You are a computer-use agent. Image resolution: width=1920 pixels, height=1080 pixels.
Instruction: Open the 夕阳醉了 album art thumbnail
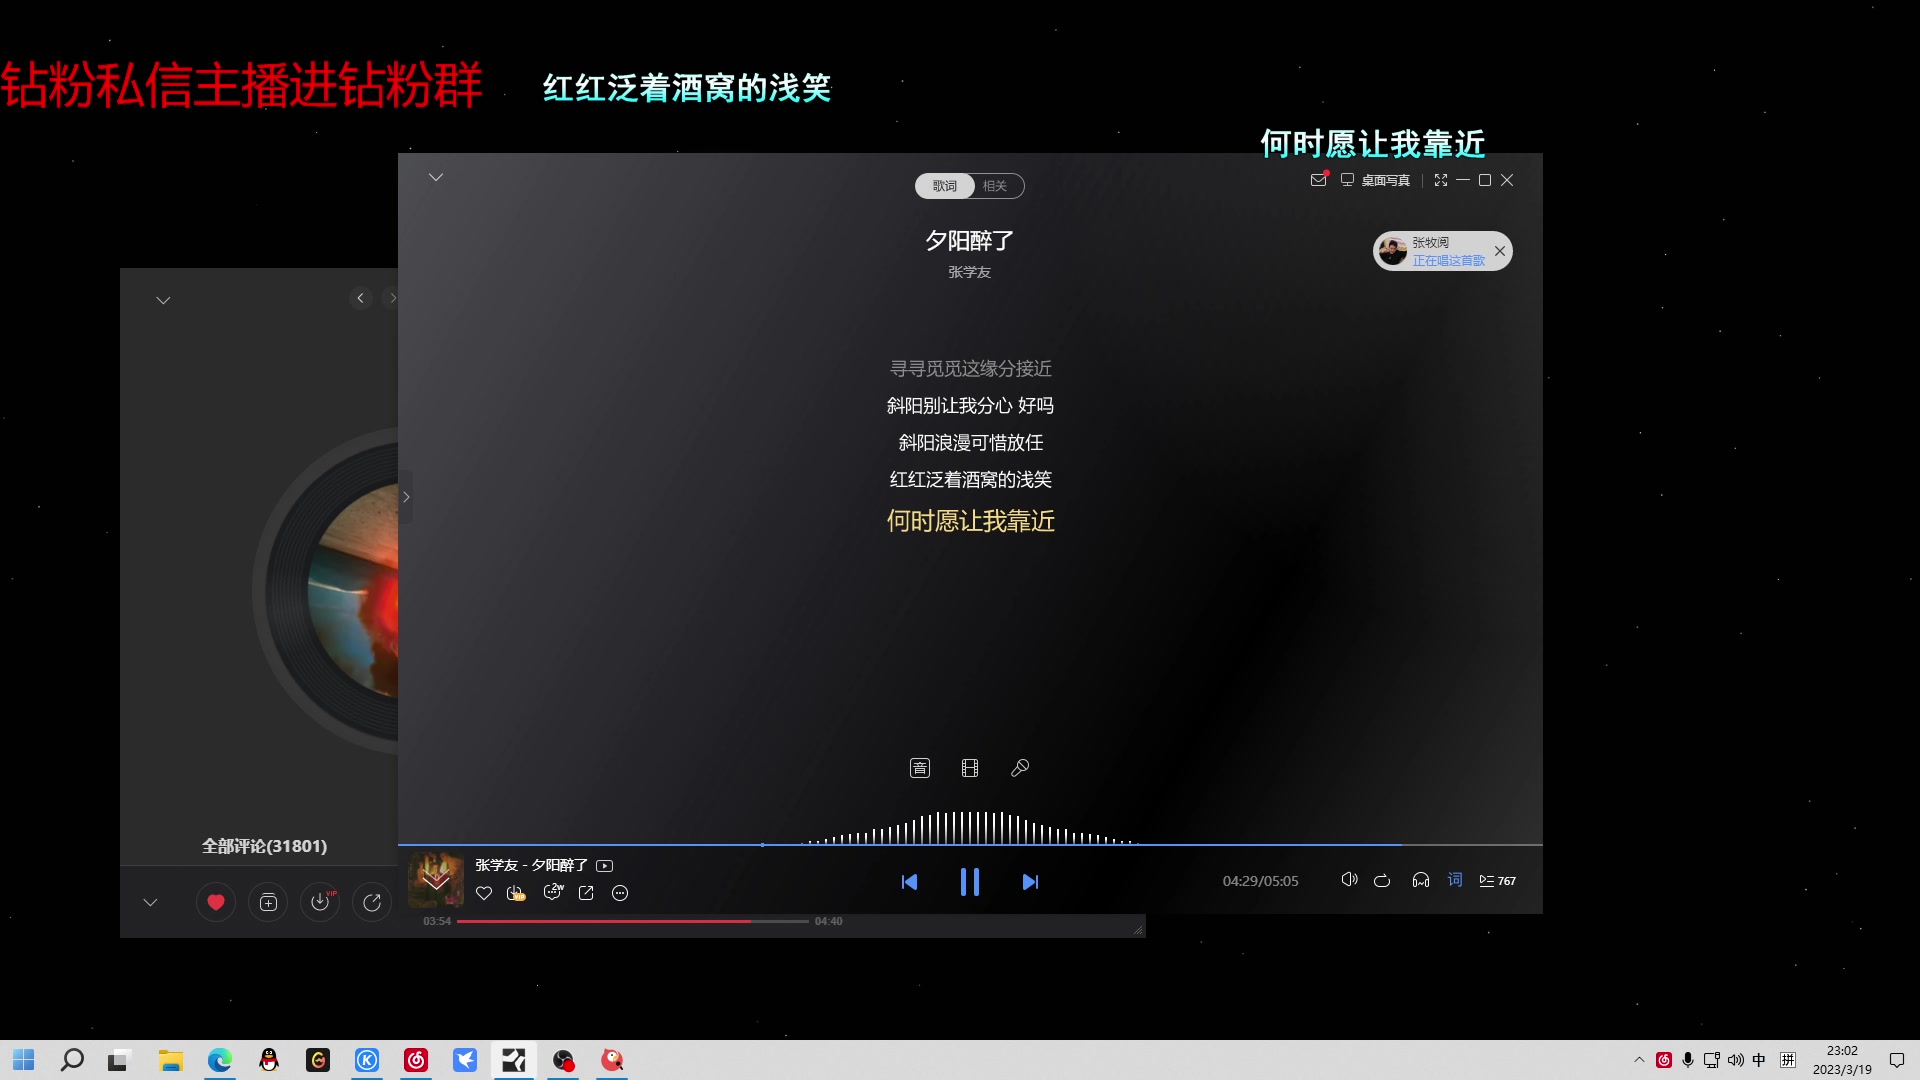[435, 879]
